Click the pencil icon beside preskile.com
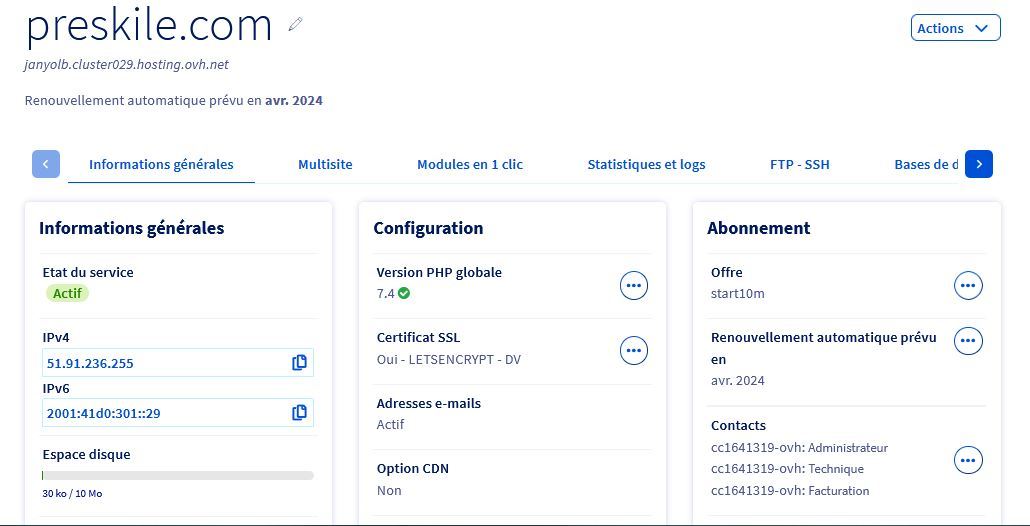Screen dimensions: 1030x526 click(x=295, y=25)
